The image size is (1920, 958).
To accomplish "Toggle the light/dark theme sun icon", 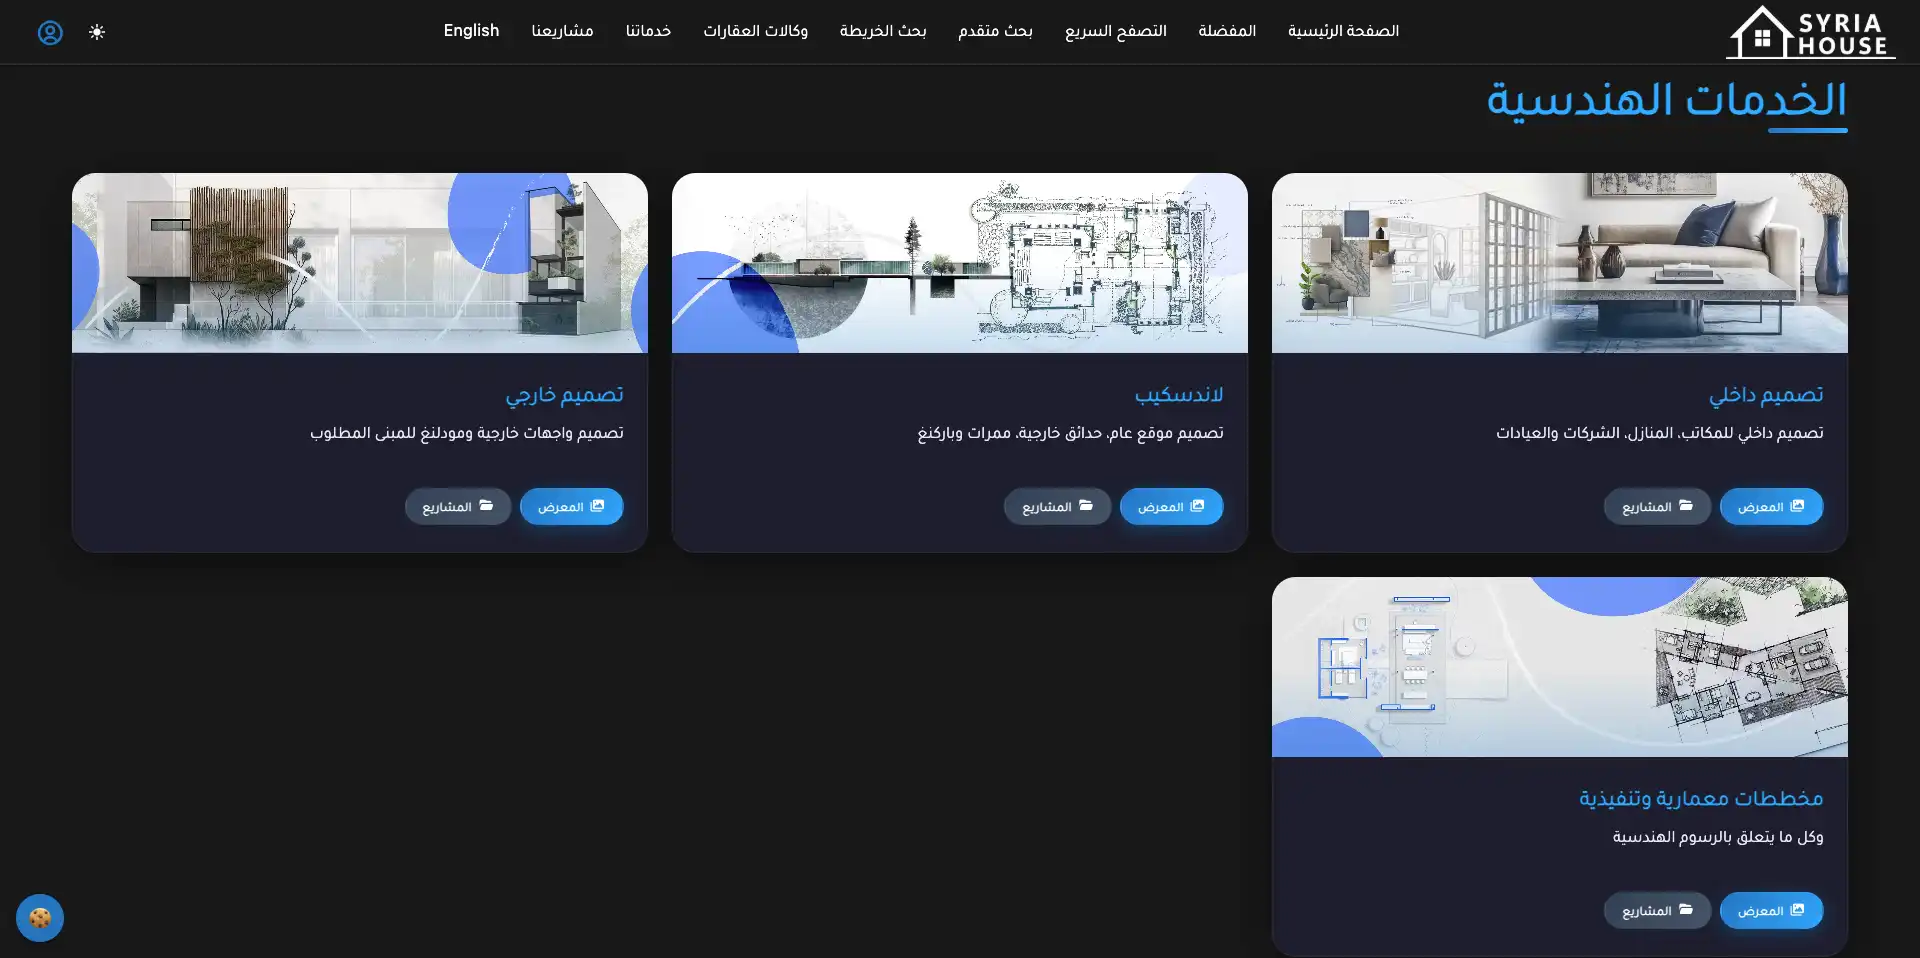I will [97, 32].
